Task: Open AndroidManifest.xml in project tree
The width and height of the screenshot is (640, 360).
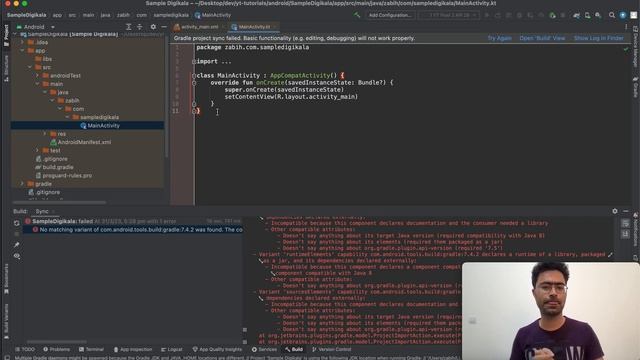Action: pyautogui.click(x=80, y=142)
